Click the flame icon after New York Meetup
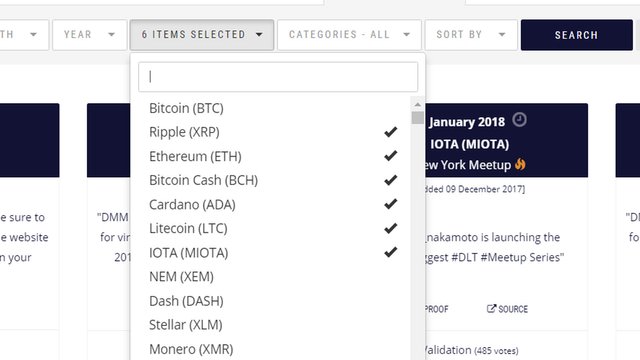 pos(520,164)
